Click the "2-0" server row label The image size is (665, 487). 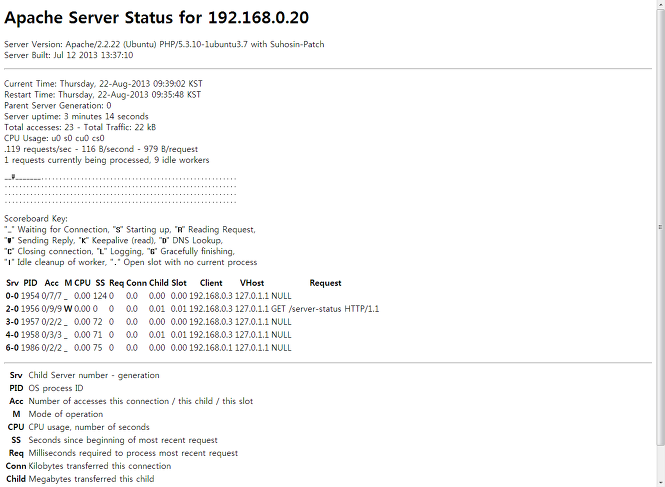[x=12, y=309]
